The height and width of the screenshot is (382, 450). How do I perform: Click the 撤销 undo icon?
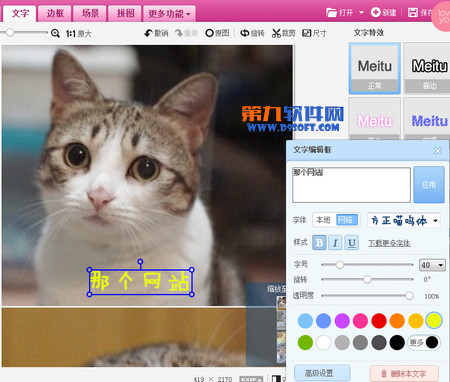click(149, 33)
